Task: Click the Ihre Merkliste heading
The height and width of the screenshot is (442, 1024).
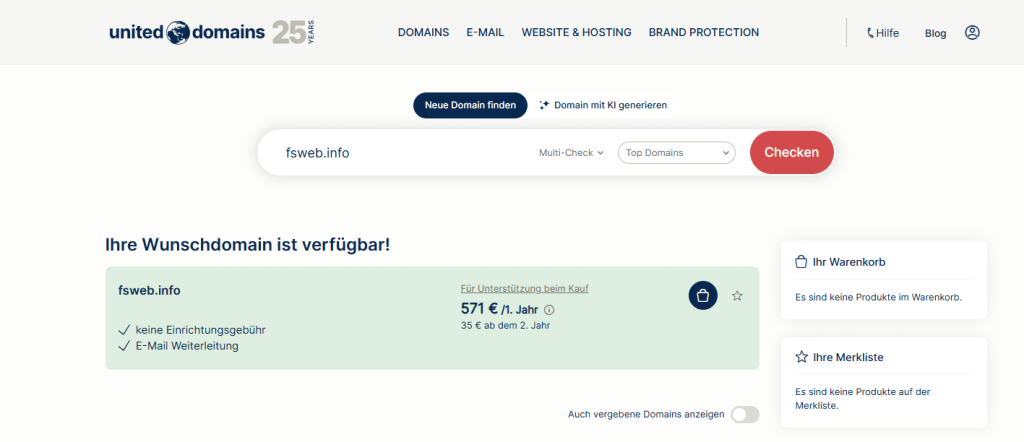Action: coord(848,357)
